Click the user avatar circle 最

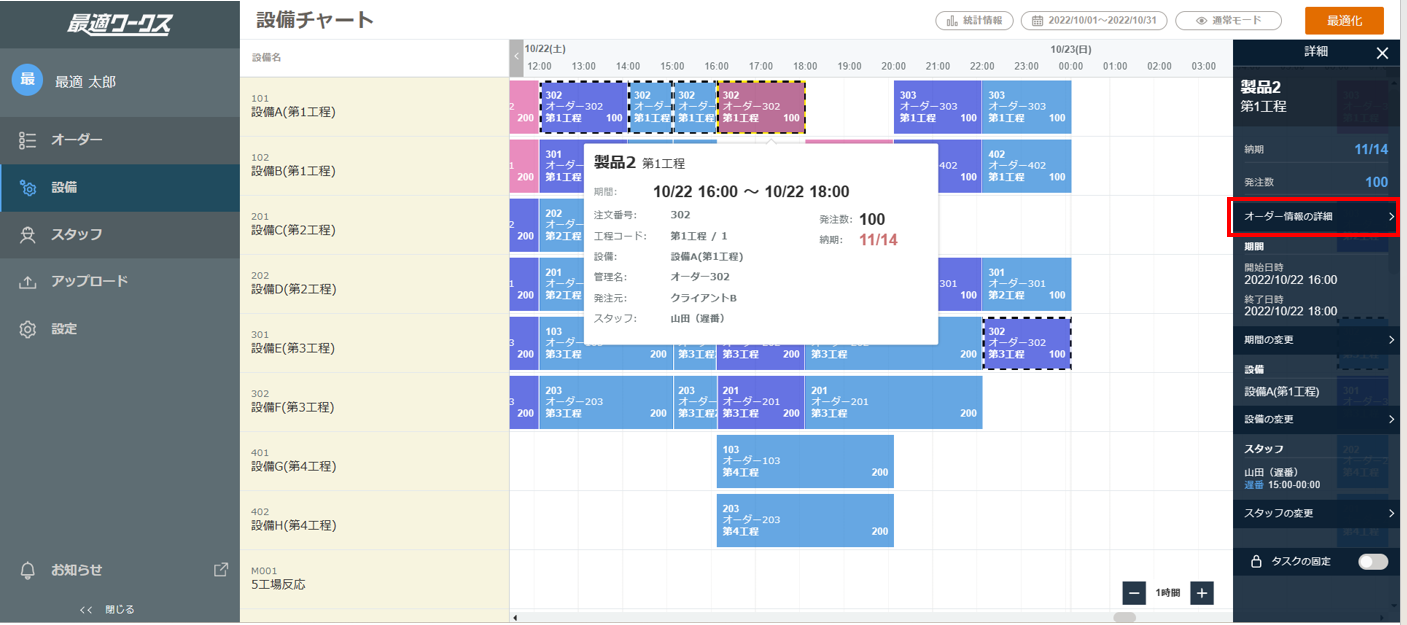point(27,81)
